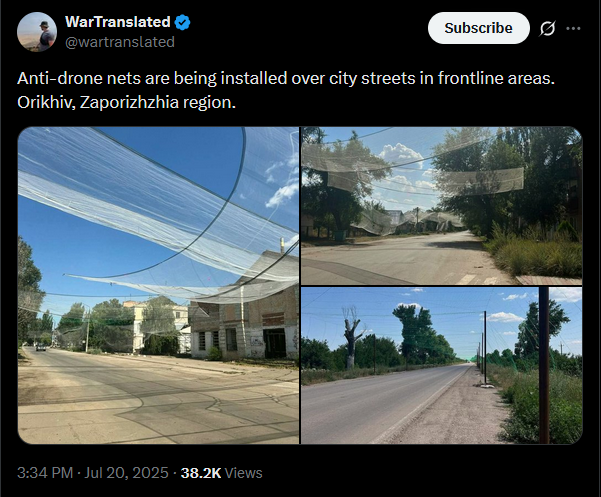Click the blue verified checkmark badge

pos(182,23)
